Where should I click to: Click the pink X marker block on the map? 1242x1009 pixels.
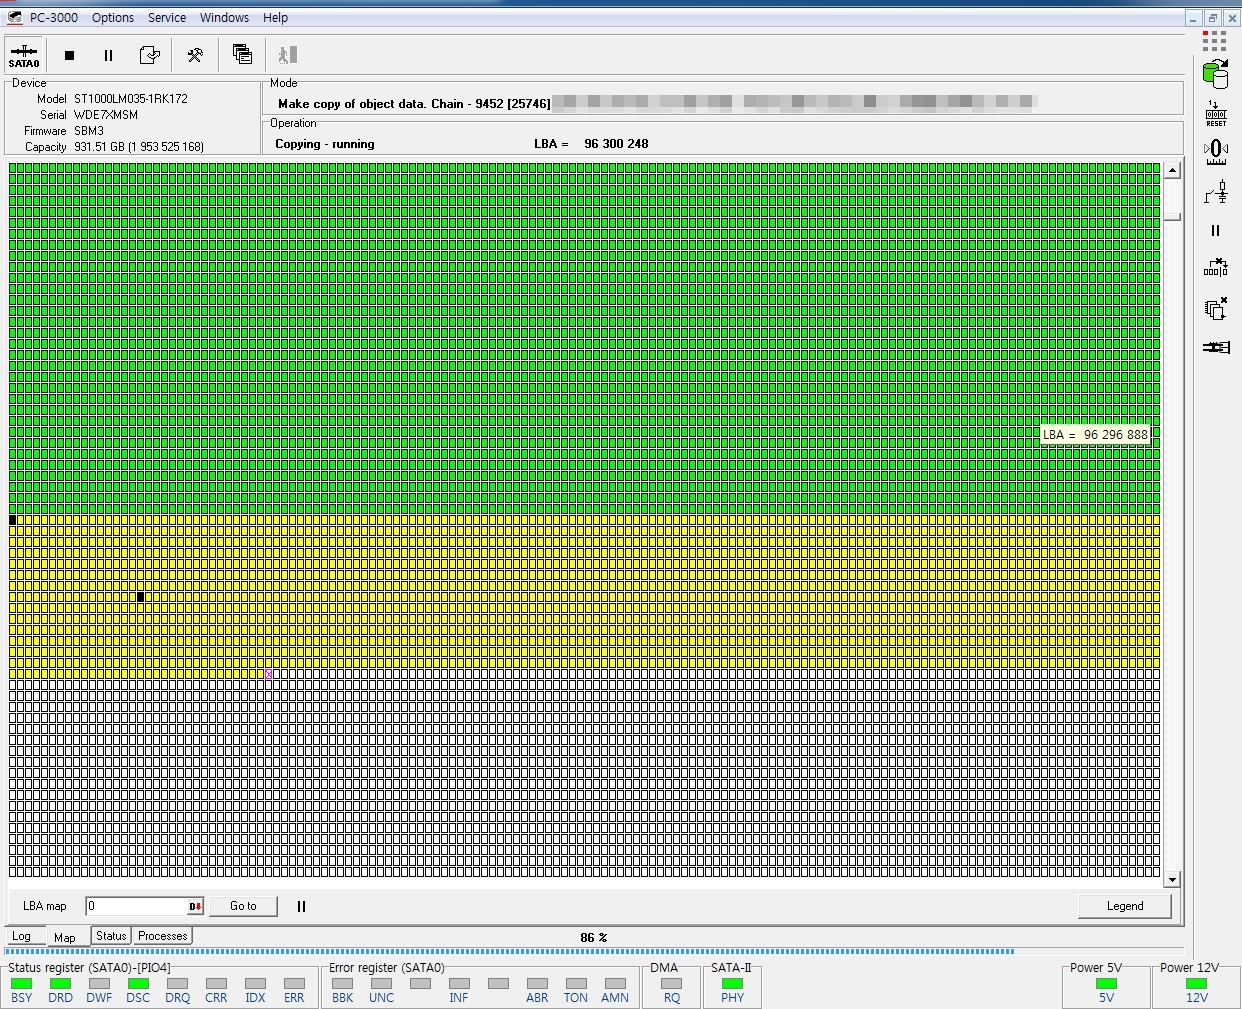[x=268, y=675]
